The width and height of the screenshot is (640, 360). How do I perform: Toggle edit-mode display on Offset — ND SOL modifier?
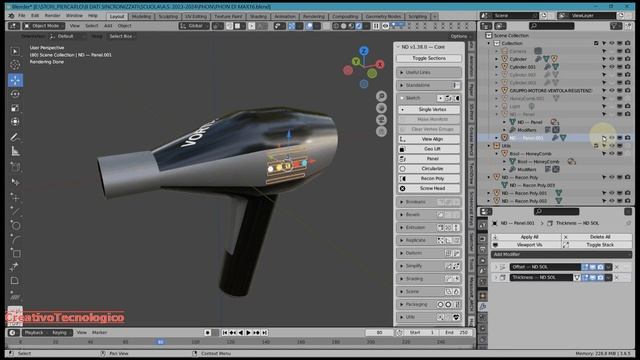585,267
